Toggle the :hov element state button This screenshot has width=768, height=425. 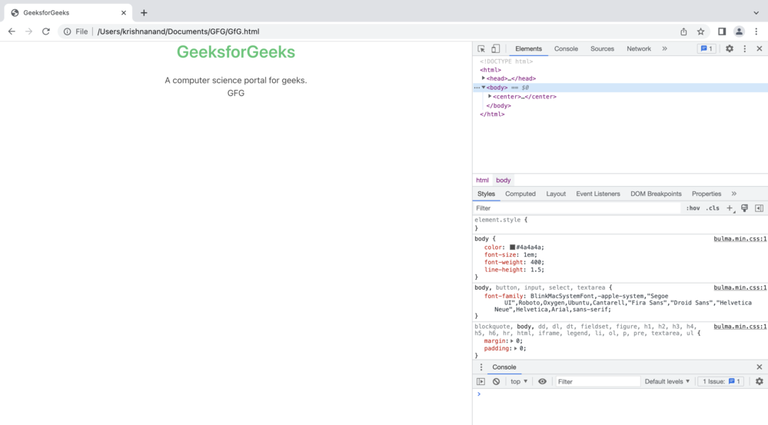[693, 208]
